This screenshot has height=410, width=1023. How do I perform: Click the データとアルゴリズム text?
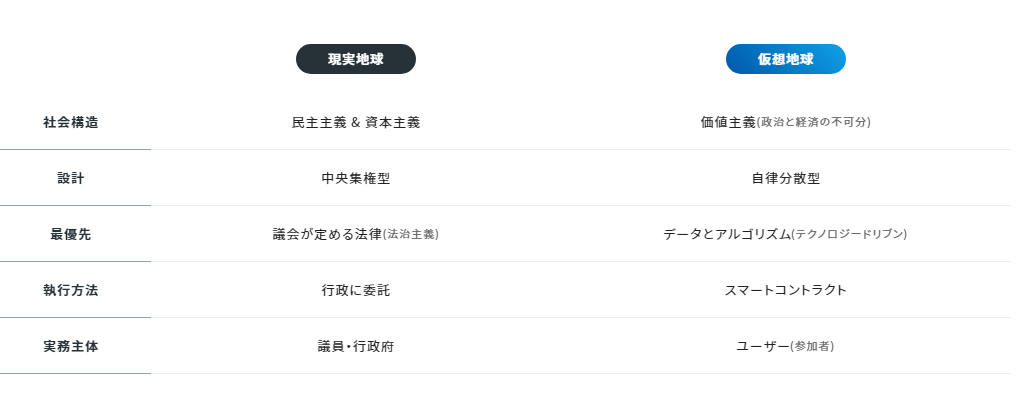[x=726, y=234]
